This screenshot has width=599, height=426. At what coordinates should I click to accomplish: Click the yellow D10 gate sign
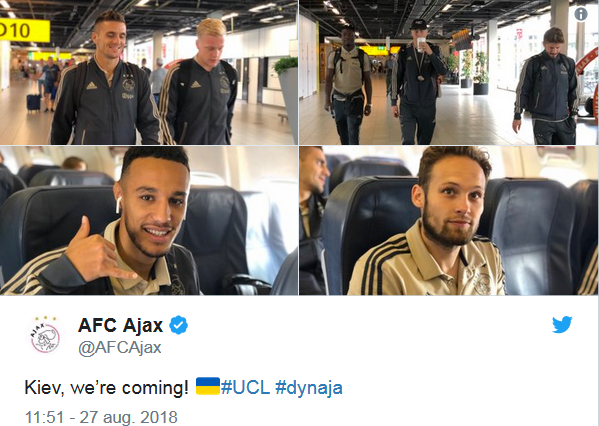(24, 30)
